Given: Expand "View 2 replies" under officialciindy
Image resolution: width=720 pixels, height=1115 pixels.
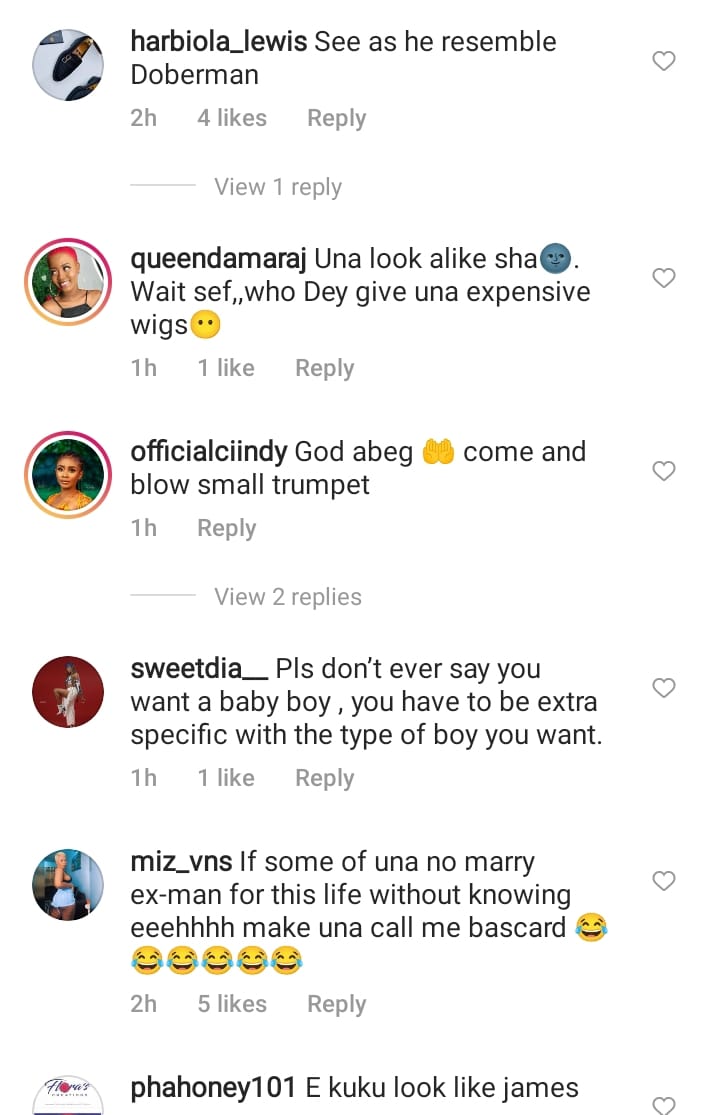Looking at the screenshot, I should (287, 597).
